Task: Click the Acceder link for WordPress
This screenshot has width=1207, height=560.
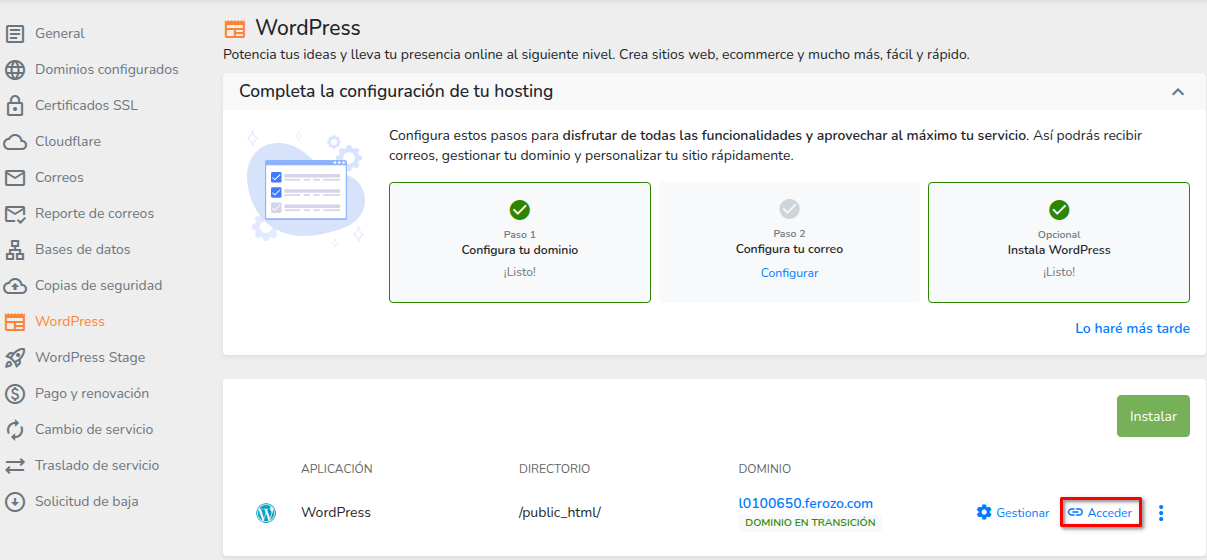Action: (x=1100, y=513)
